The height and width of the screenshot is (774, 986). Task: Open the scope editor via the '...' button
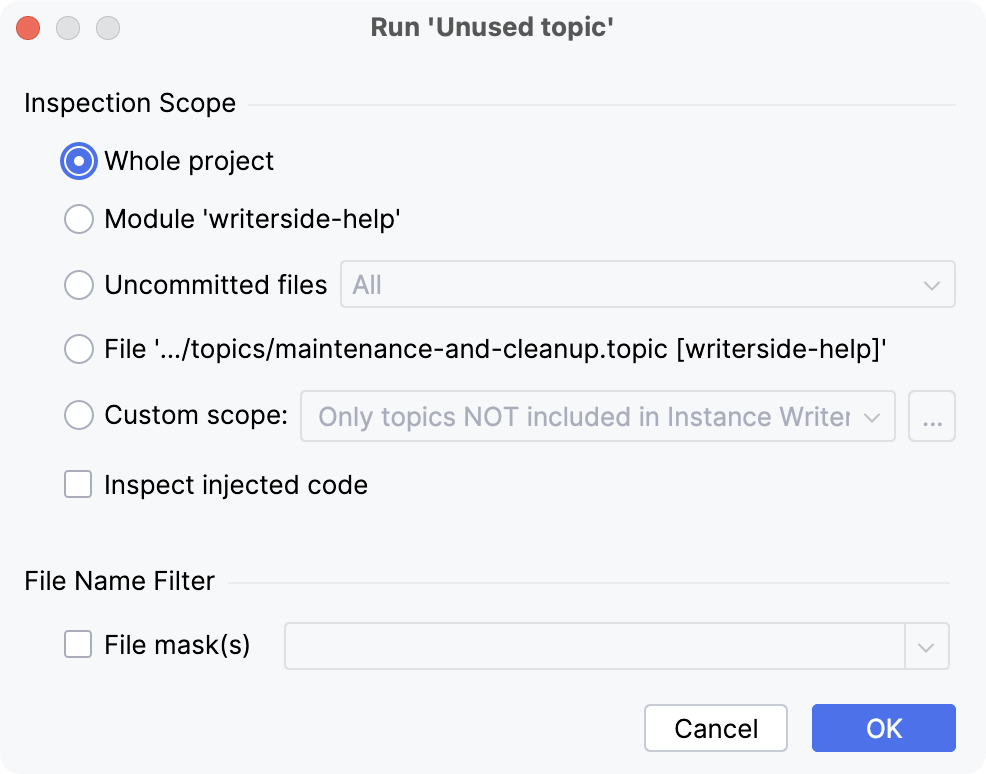pyautogui.click(x=931, y=416)
